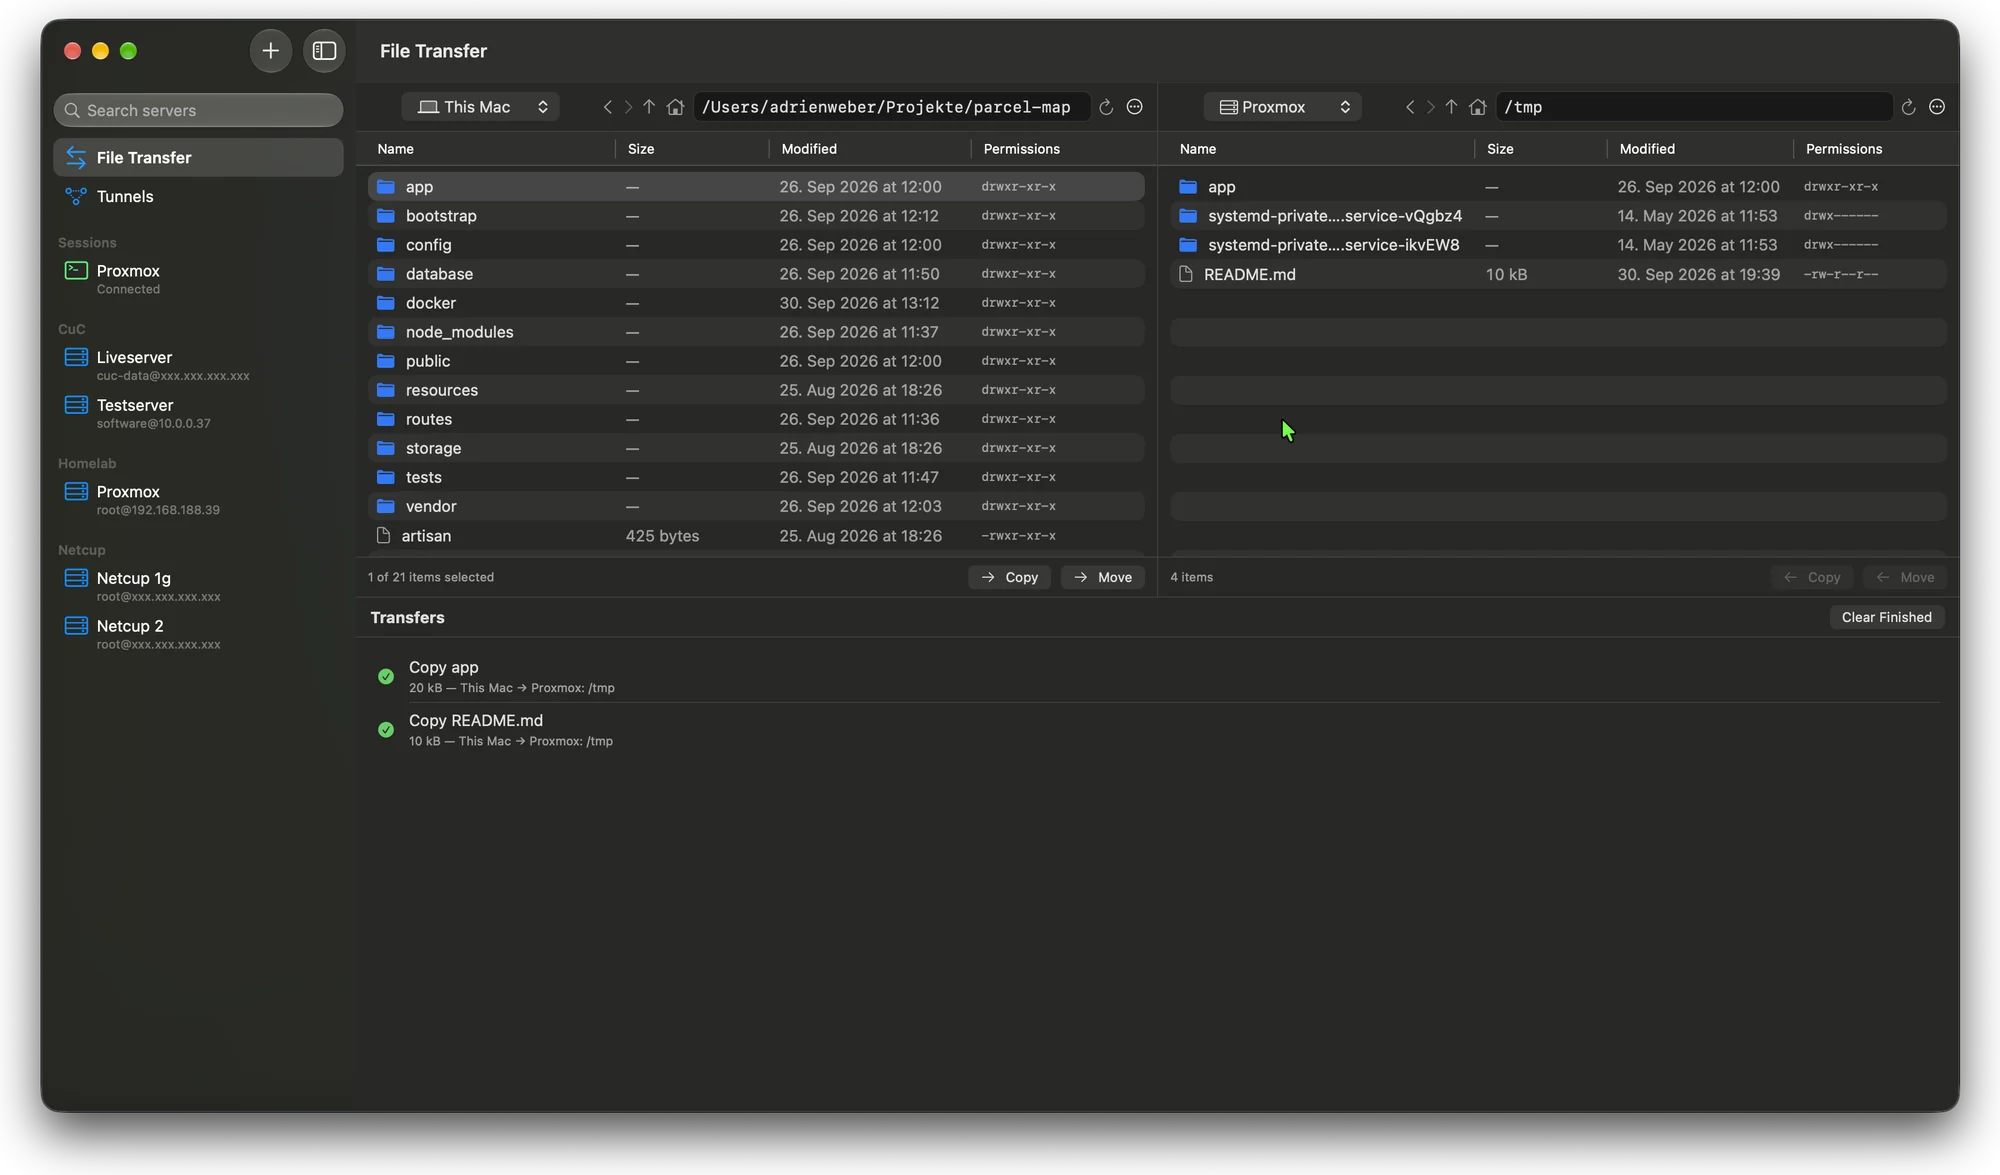Select Netcup 1g server

tap(198, 586)
